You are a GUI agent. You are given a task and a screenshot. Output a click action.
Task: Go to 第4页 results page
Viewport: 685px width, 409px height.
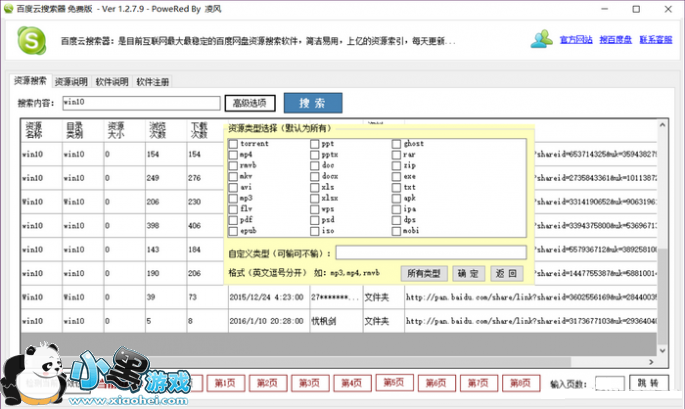pyautogui.click(x=352, y=383)
